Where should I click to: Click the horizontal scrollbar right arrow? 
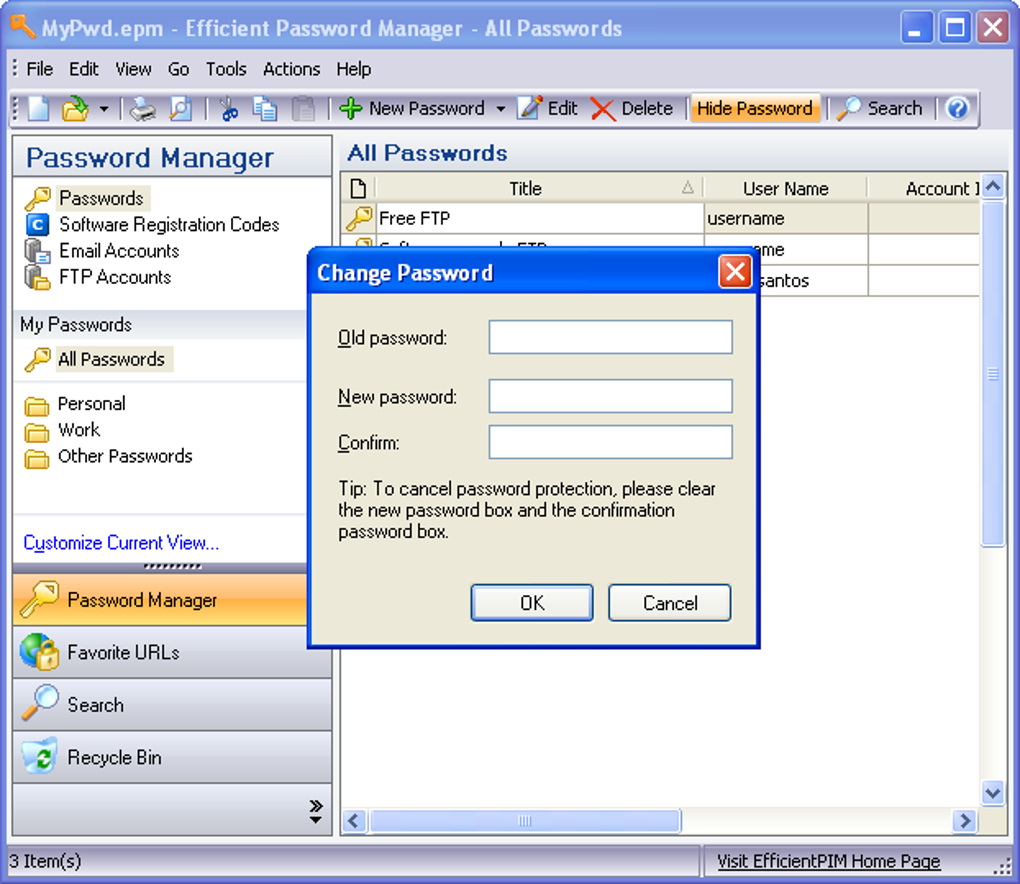tap(965, 821)
